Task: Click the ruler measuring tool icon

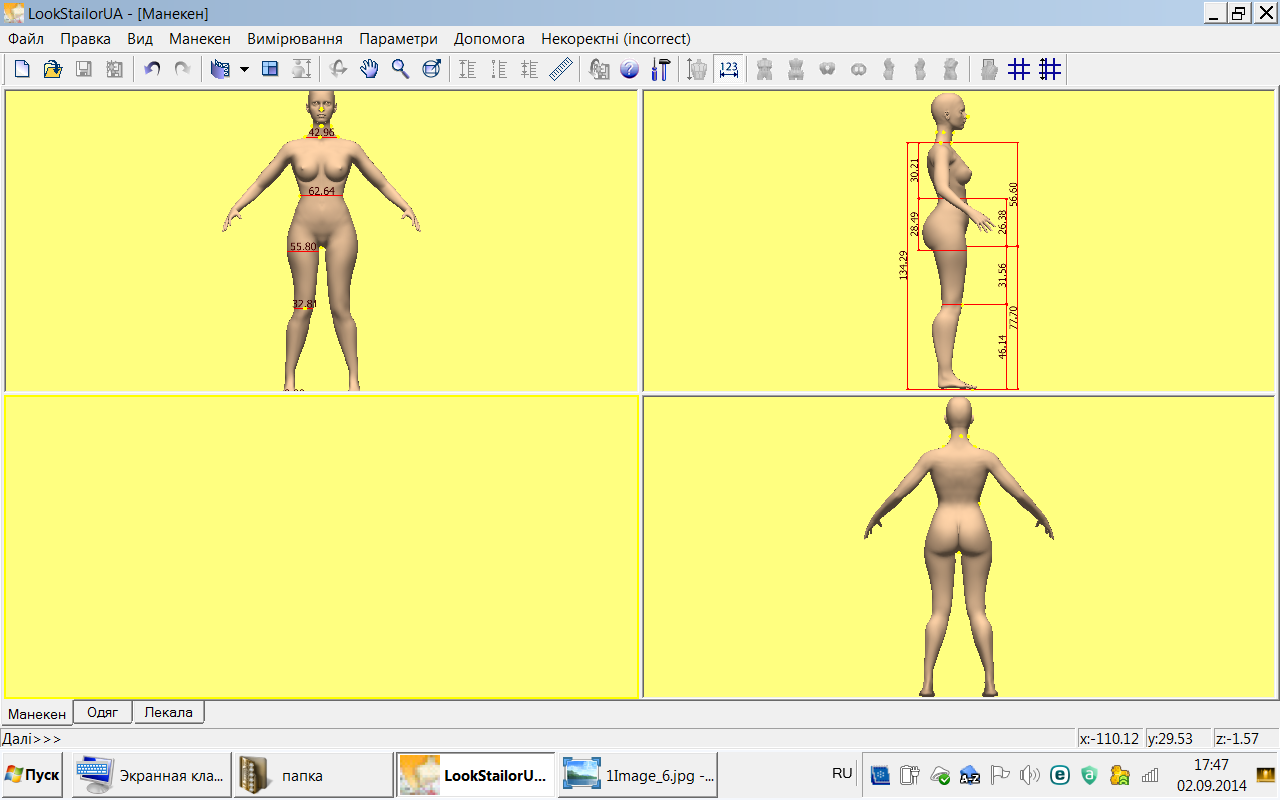Action: (561, 69)
